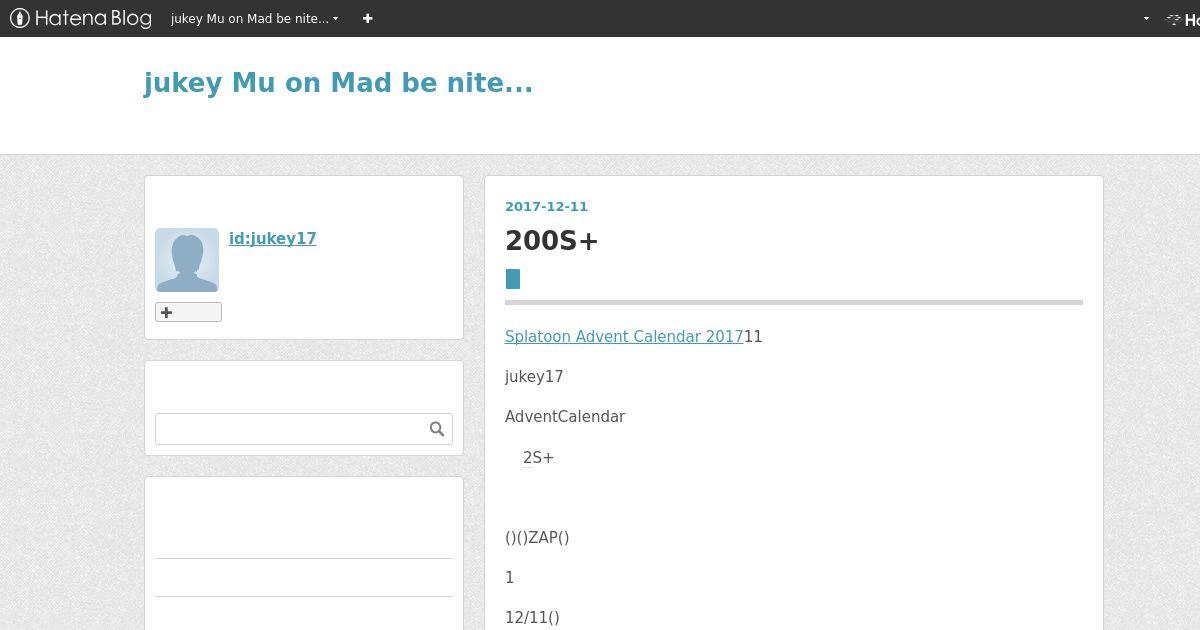Click the plus icon in top bar
This screenshot has height=630, width=1200.
pos(367,18)
